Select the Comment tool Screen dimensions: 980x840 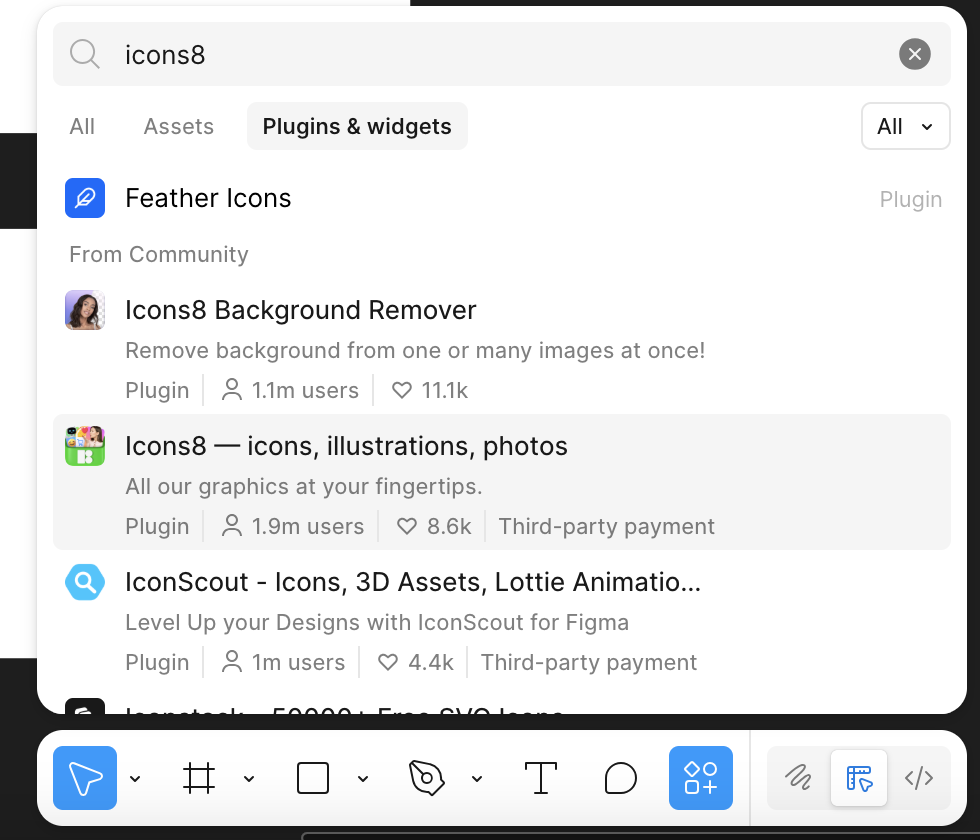pos(621,778)
